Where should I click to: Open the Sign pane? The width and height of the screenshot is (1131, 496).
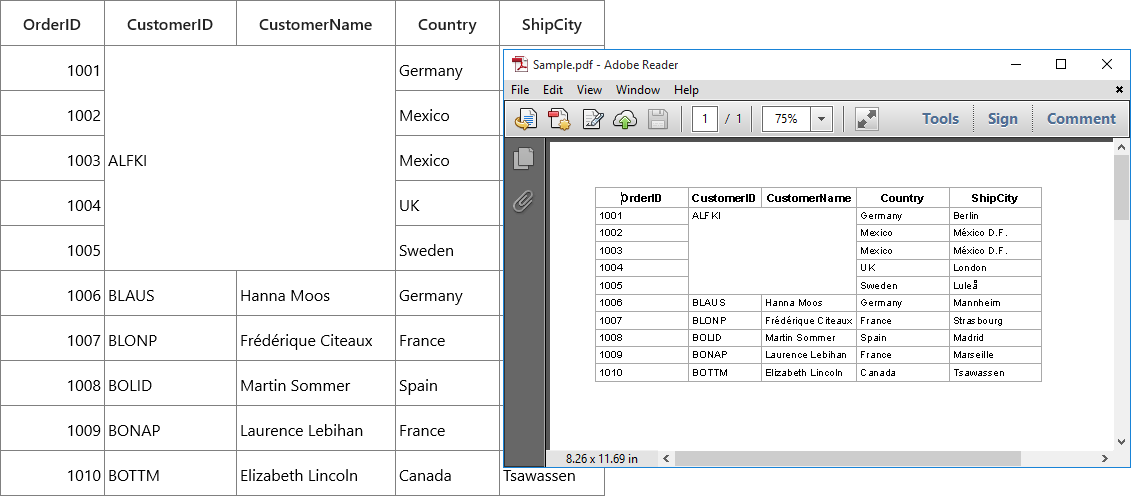pos(1003,119)
